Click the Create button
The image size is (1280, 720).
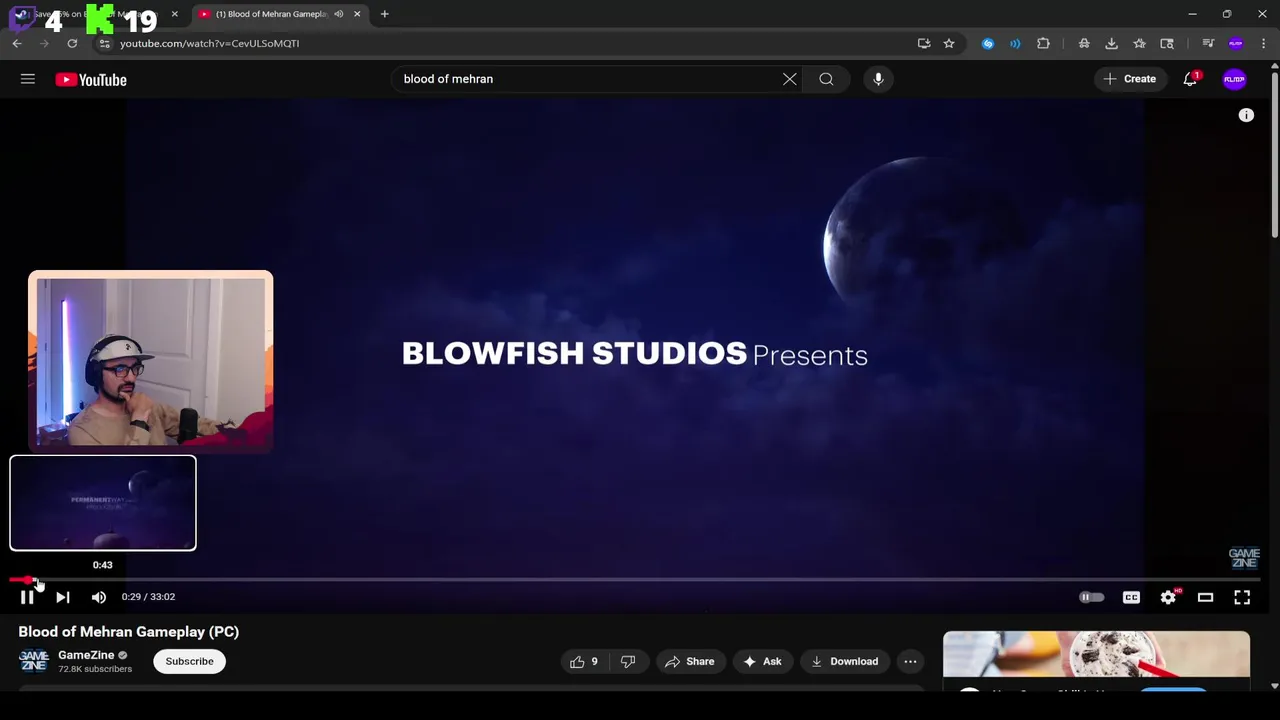(x=1130, y=79)
